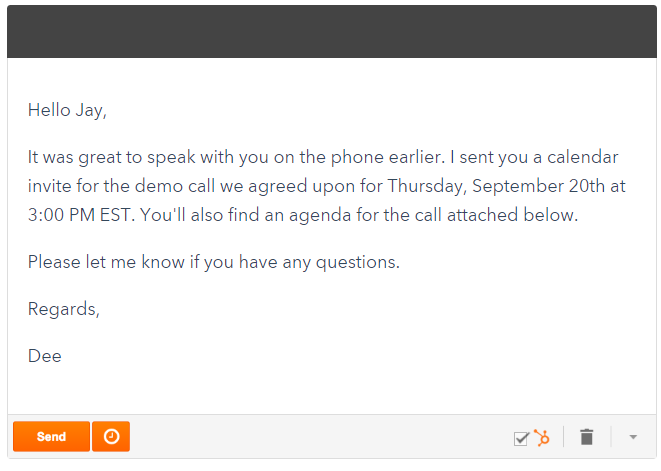This screenshot has width=661, height=471.
Task: Click the orange Send button
Action: 51,437
